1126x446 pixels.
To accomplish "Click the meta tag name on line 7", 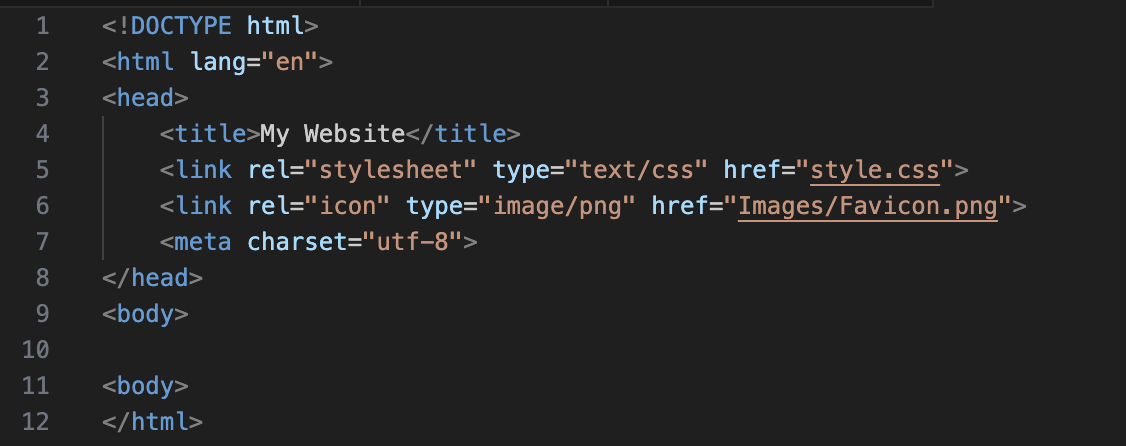I will 202,242.
